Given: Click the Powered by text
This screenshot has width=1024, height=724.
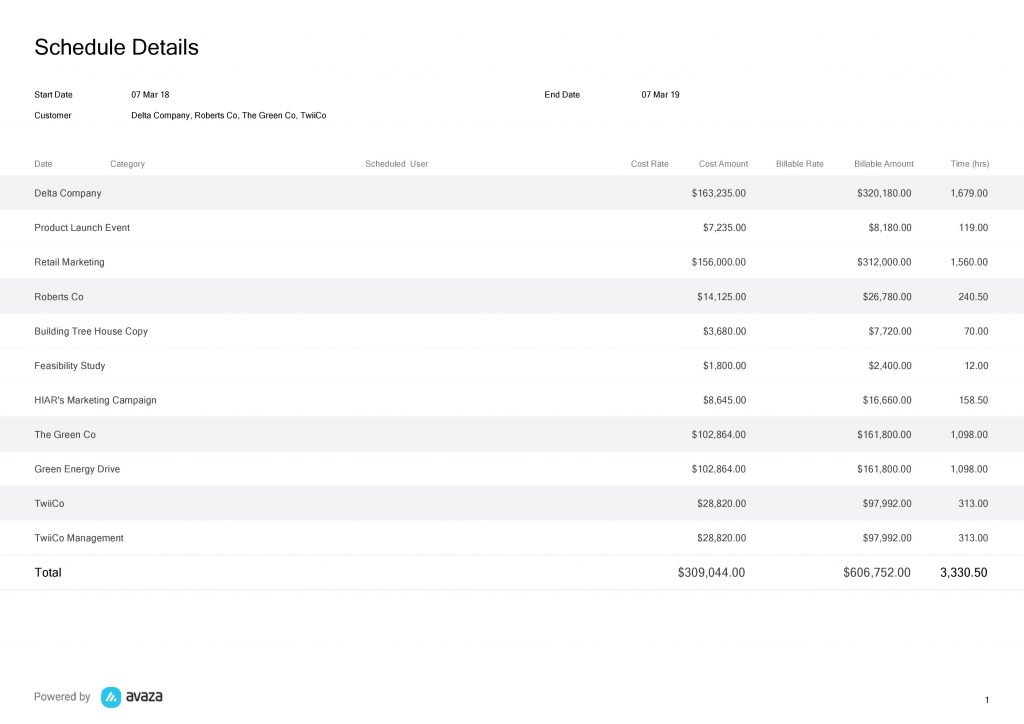Looking at the screenshot, I should click(62, 697).
